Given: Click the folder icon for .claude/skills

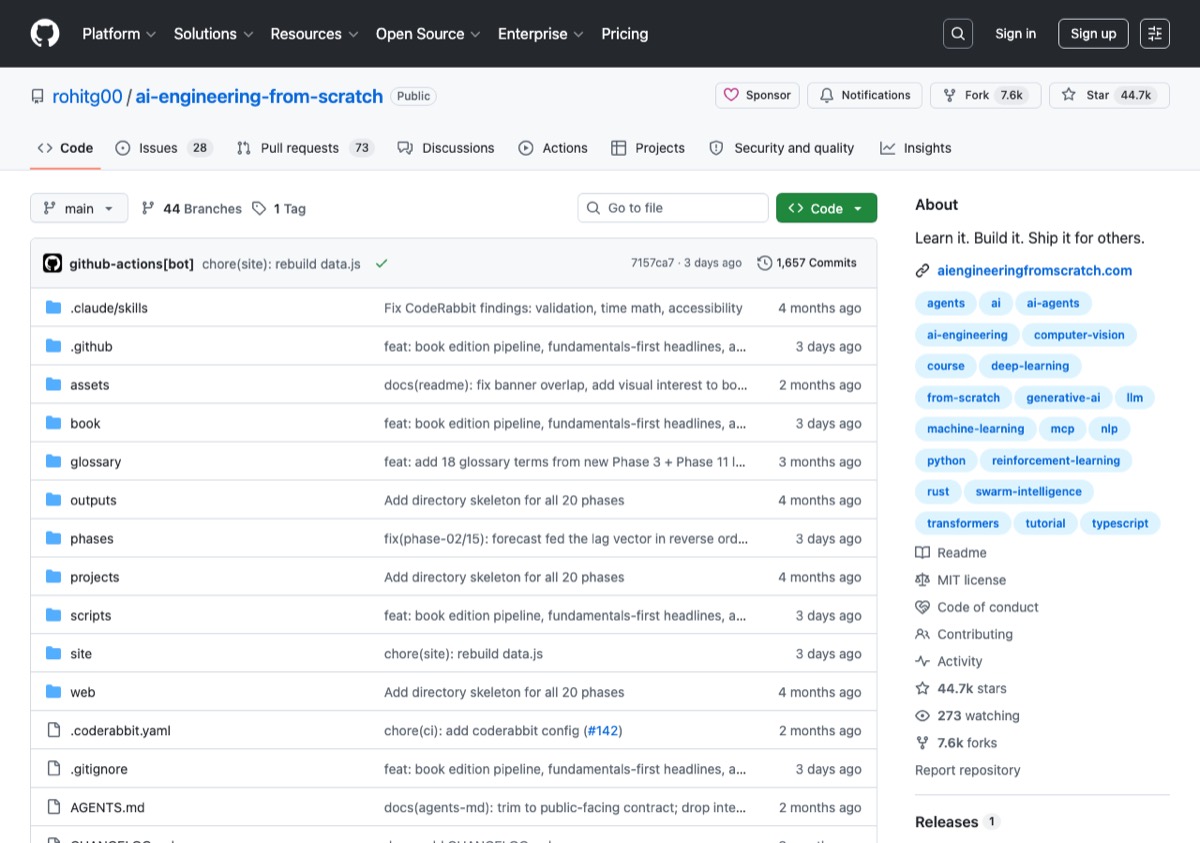Looking at the screenshot, I should [x=54, y=308].
